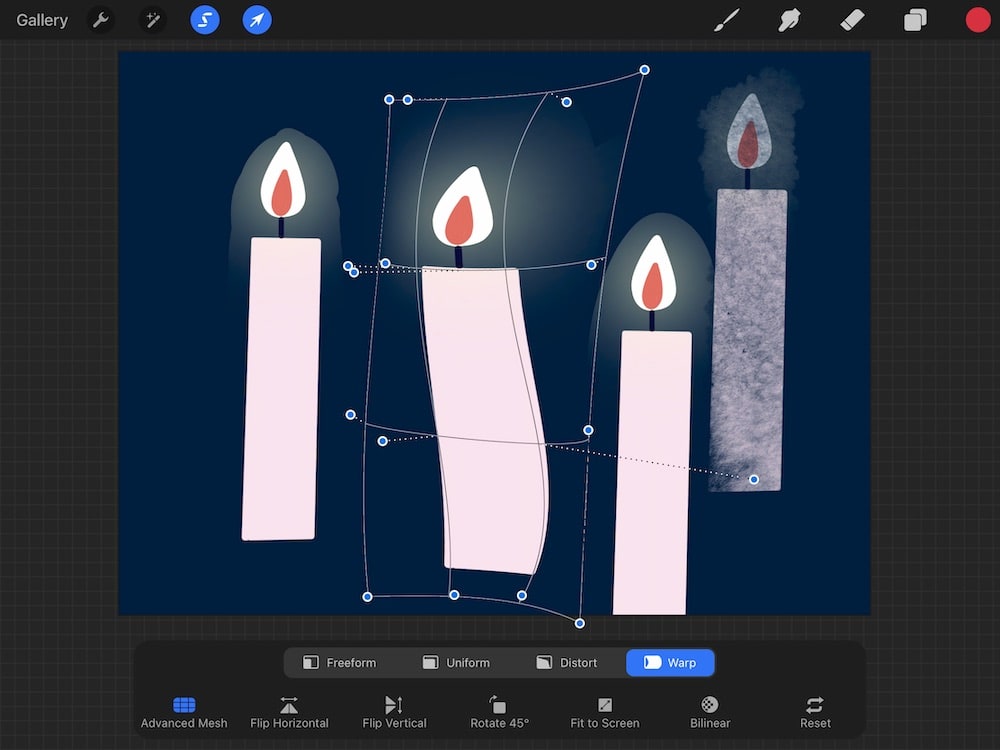The image size is (1000, 750).
Task: Open the Warp transform option
Action: click(x=670, y=662)
